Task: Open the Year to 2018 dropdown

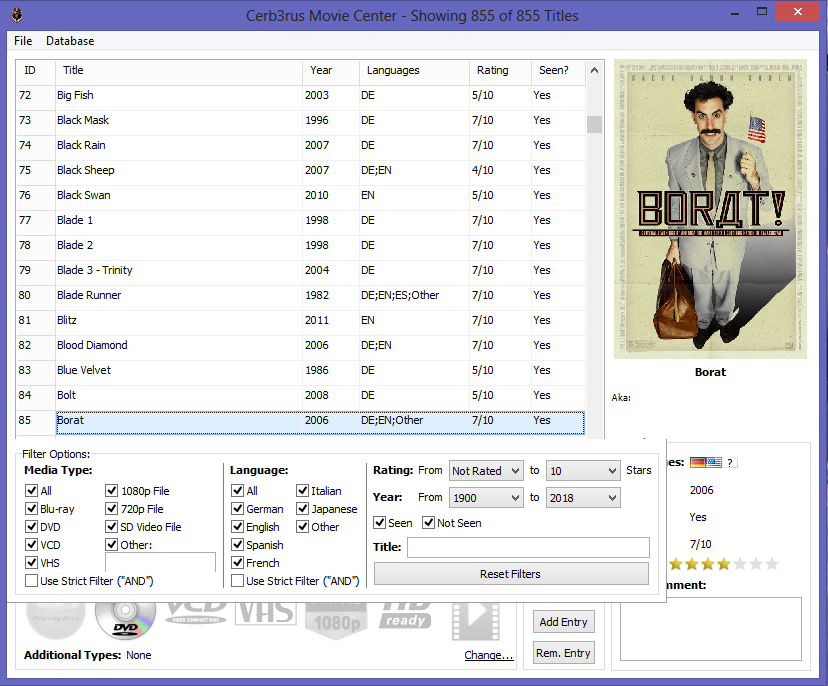Action: tap(582, 498)
